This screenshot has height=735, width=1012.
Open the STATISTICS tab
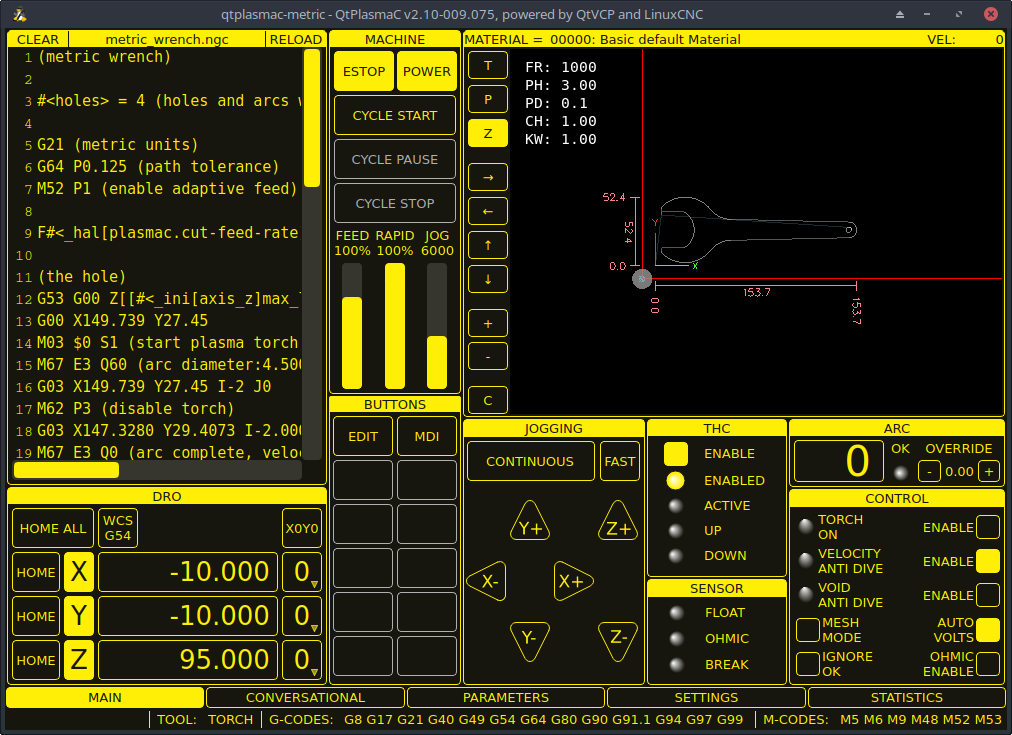(x=906, y=697)
